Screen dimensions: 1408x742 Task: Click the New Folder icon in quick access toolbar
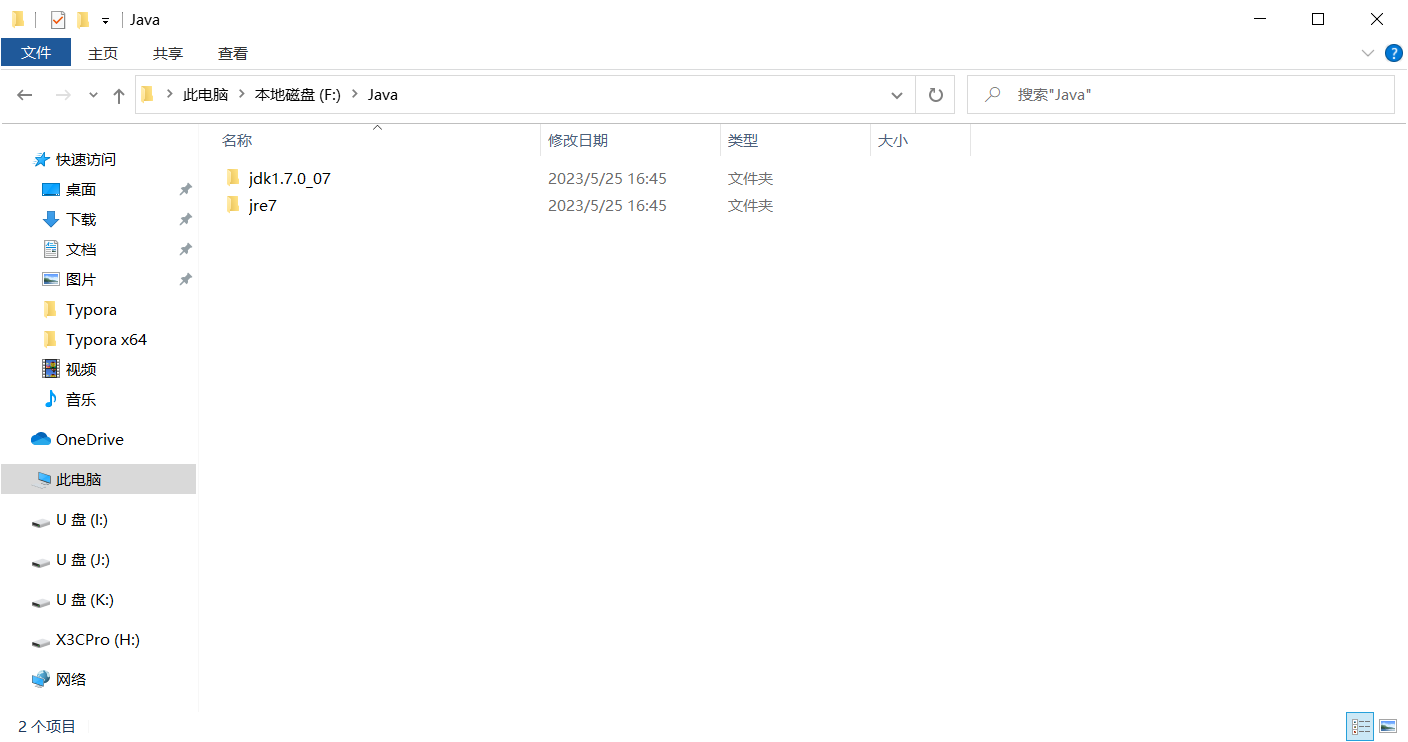point(83,19)
